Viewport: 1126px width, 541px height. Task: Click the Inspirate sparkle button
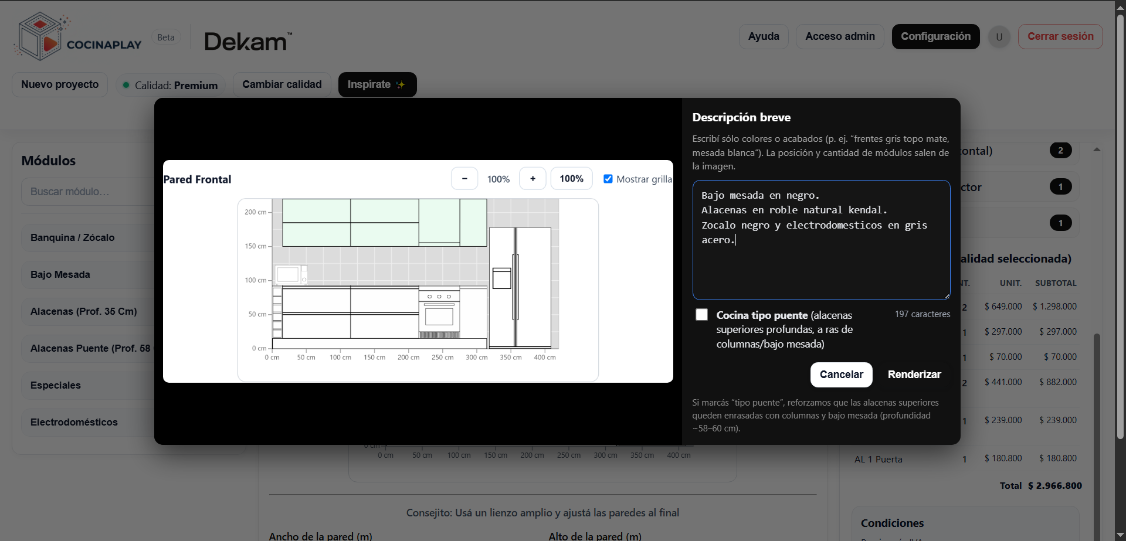[x=376, y=85]
